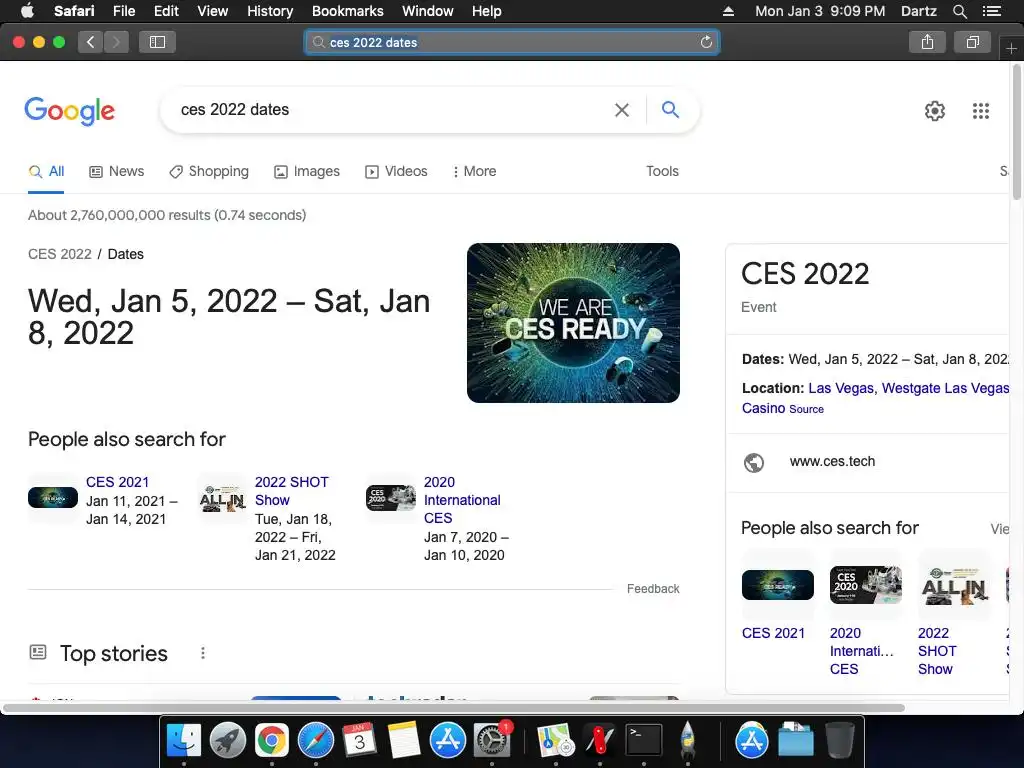The image size is (1024, 768).
Task: Clear the Google search box with X
Action: [x=622, y=110]
